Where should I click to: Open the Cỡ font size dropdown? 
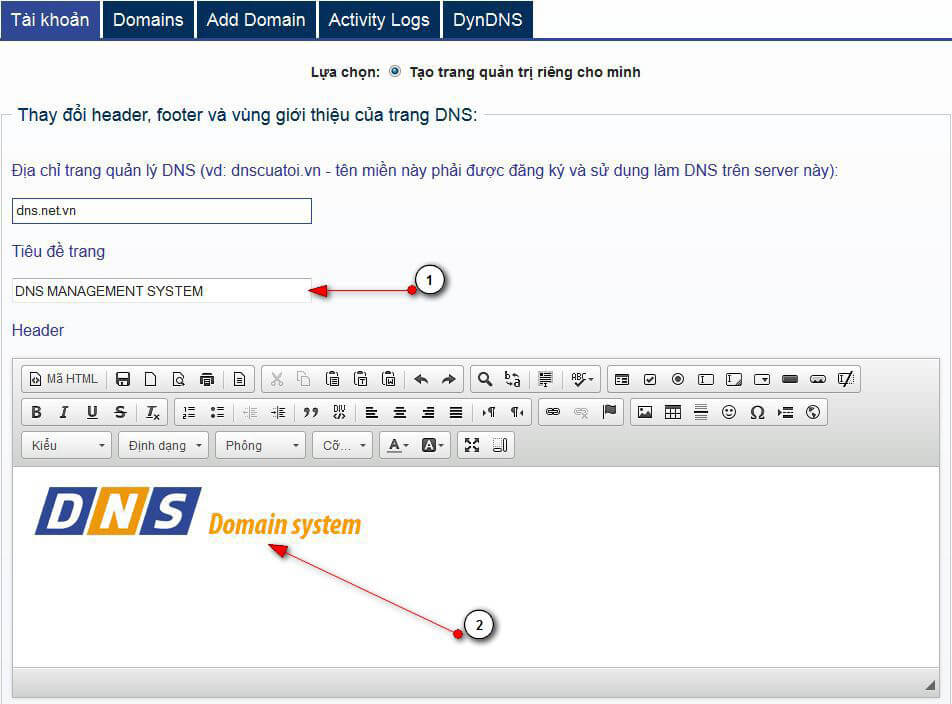[342, 445]
